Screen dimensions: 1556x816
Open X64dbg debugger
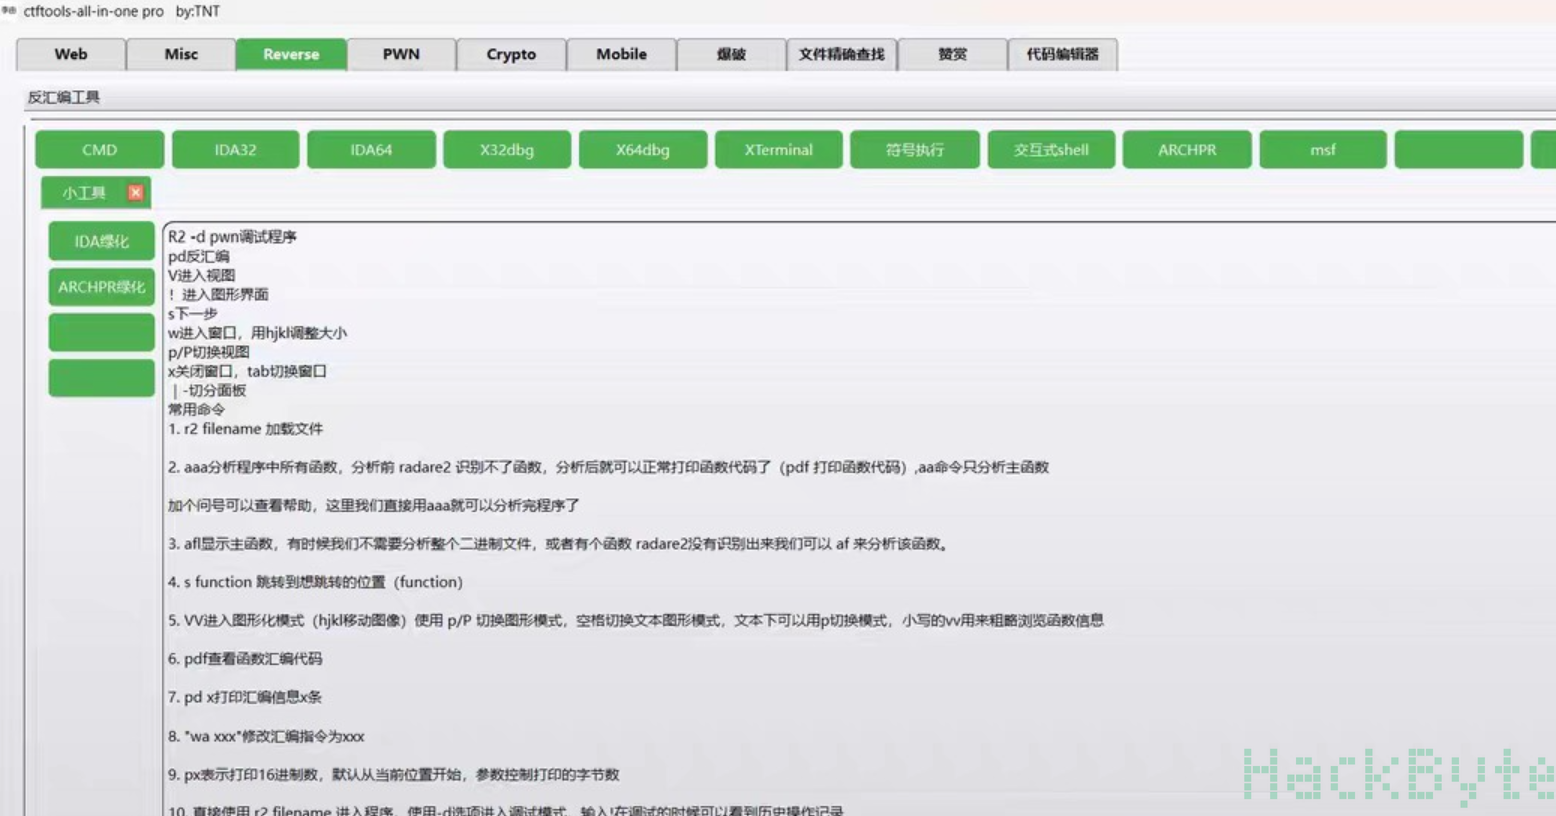click(x=643, y=149)
